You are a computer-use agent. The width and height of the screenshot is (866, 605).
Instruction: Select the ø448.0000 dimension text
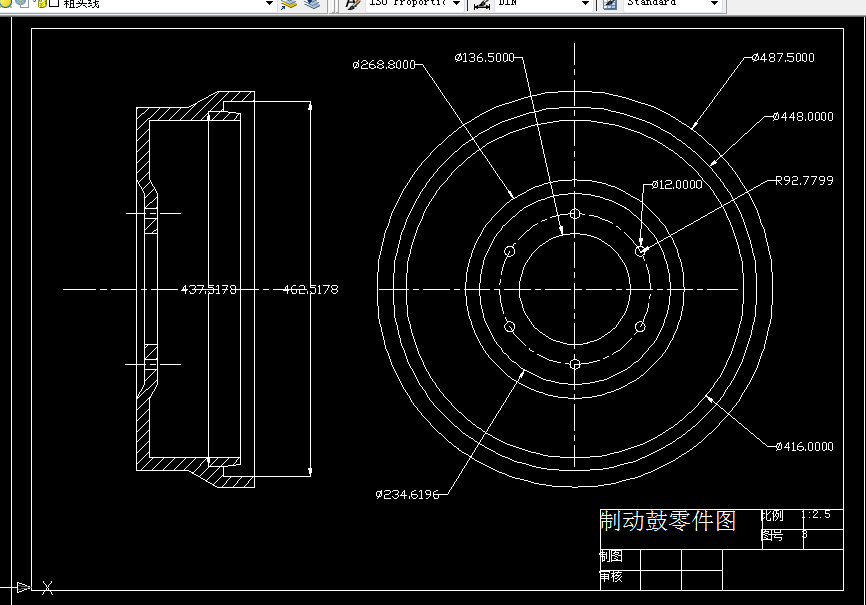pyautogui.click(x=803, y=117)
